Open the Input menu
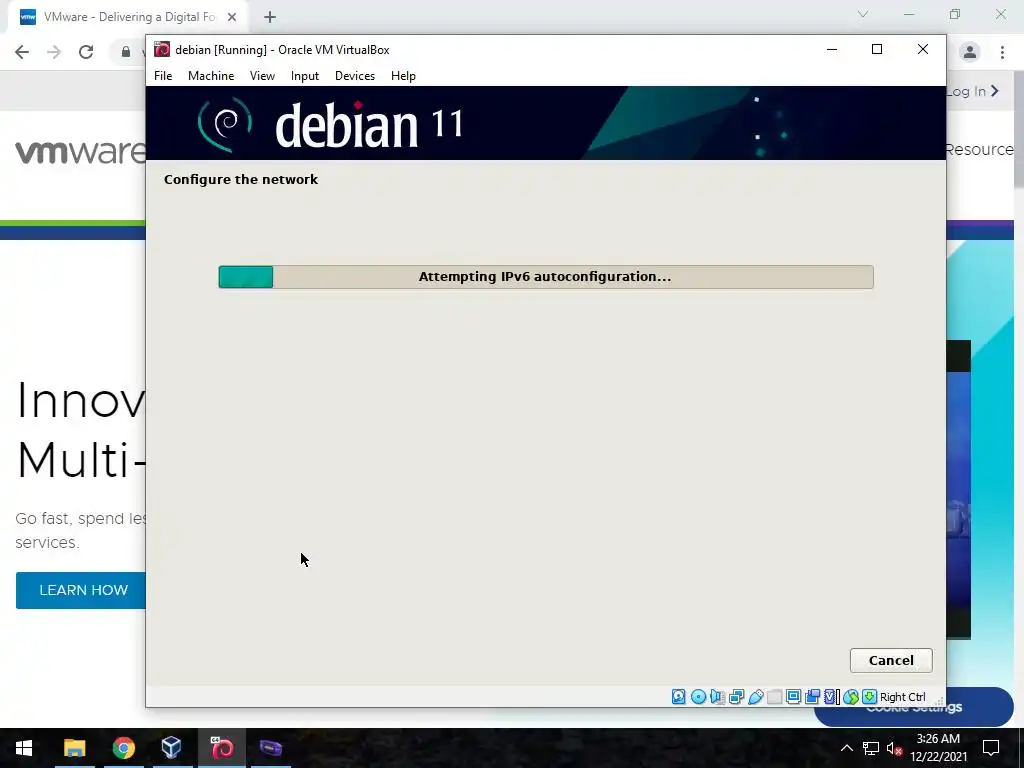The image size is (1024, 768). click(x=305, y=76)
